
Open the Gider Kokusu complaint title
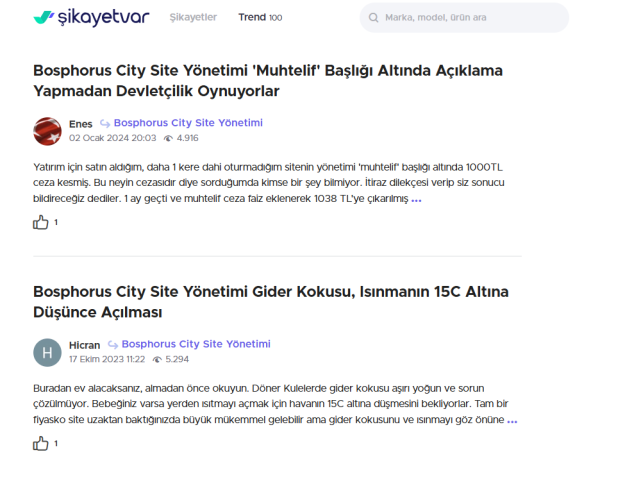[x=270, y=302]
